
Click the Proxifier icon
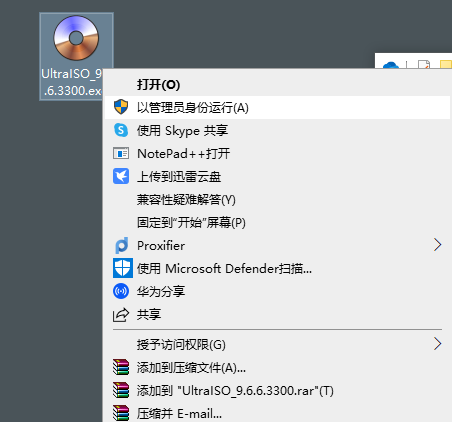click(121, 246)
